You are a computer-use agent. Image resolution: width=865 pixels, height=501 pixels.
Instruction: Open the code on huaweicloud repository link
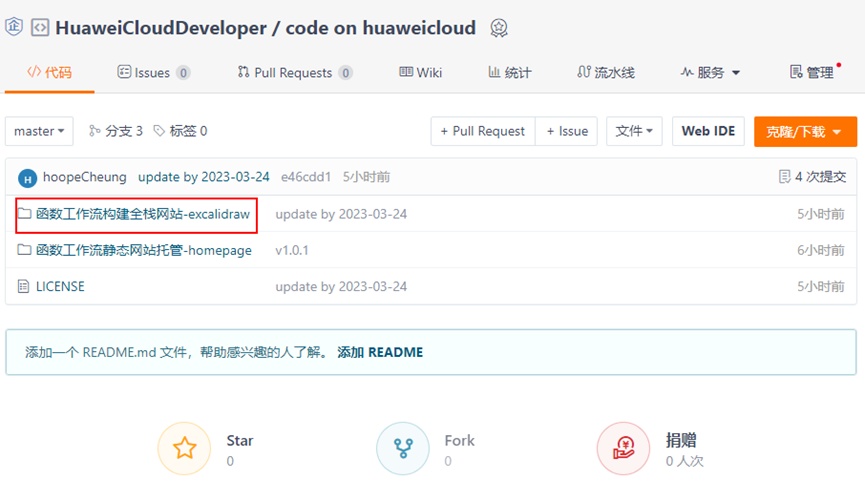(x=381, y=28)
